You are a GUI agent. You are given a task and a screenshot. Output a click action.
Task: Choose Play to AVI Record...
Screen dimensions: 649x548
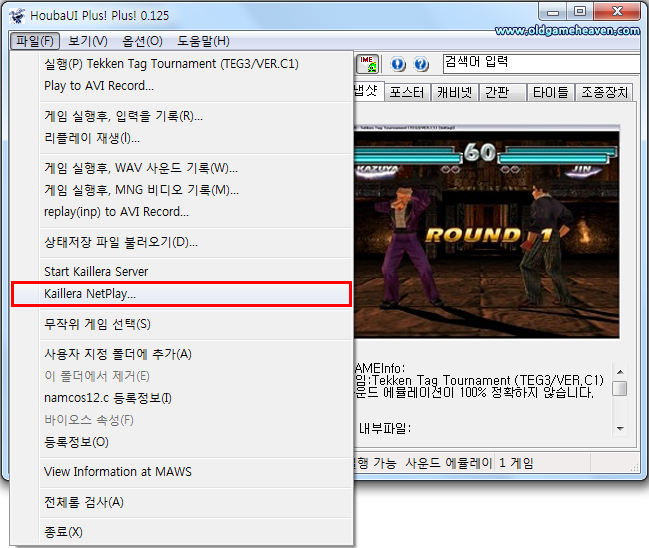181,86
